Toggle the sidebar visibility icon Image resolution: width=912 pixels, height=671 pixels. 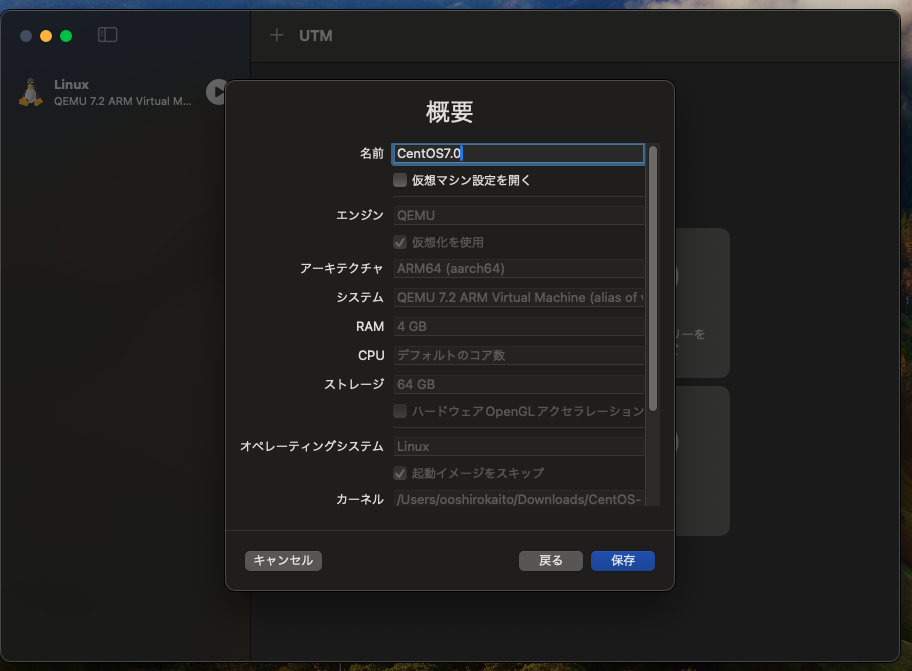coord(106,33)
